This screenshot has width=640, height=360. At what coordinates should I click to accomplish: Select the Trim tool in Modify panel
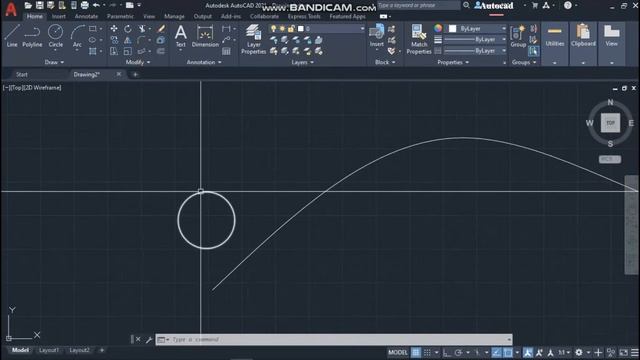142,29
